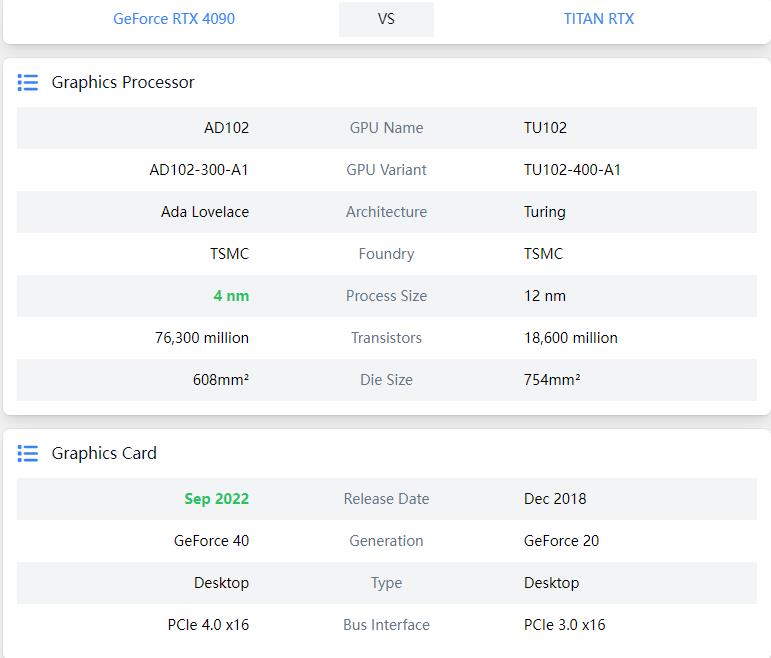Click the Graphics Card list icon

click(28, 453)
